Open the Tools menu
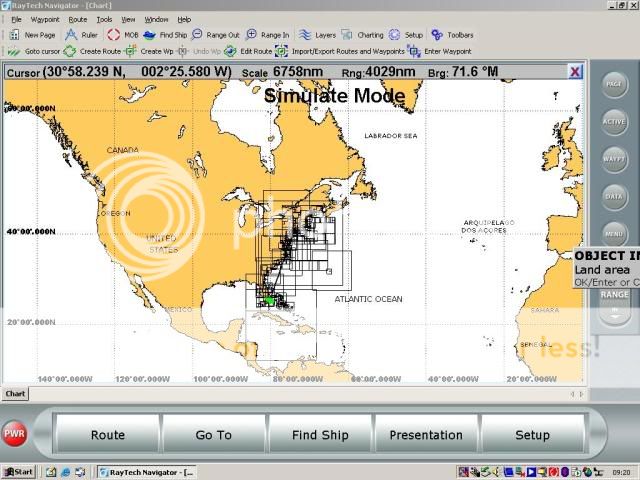 [x=104, y=19]
